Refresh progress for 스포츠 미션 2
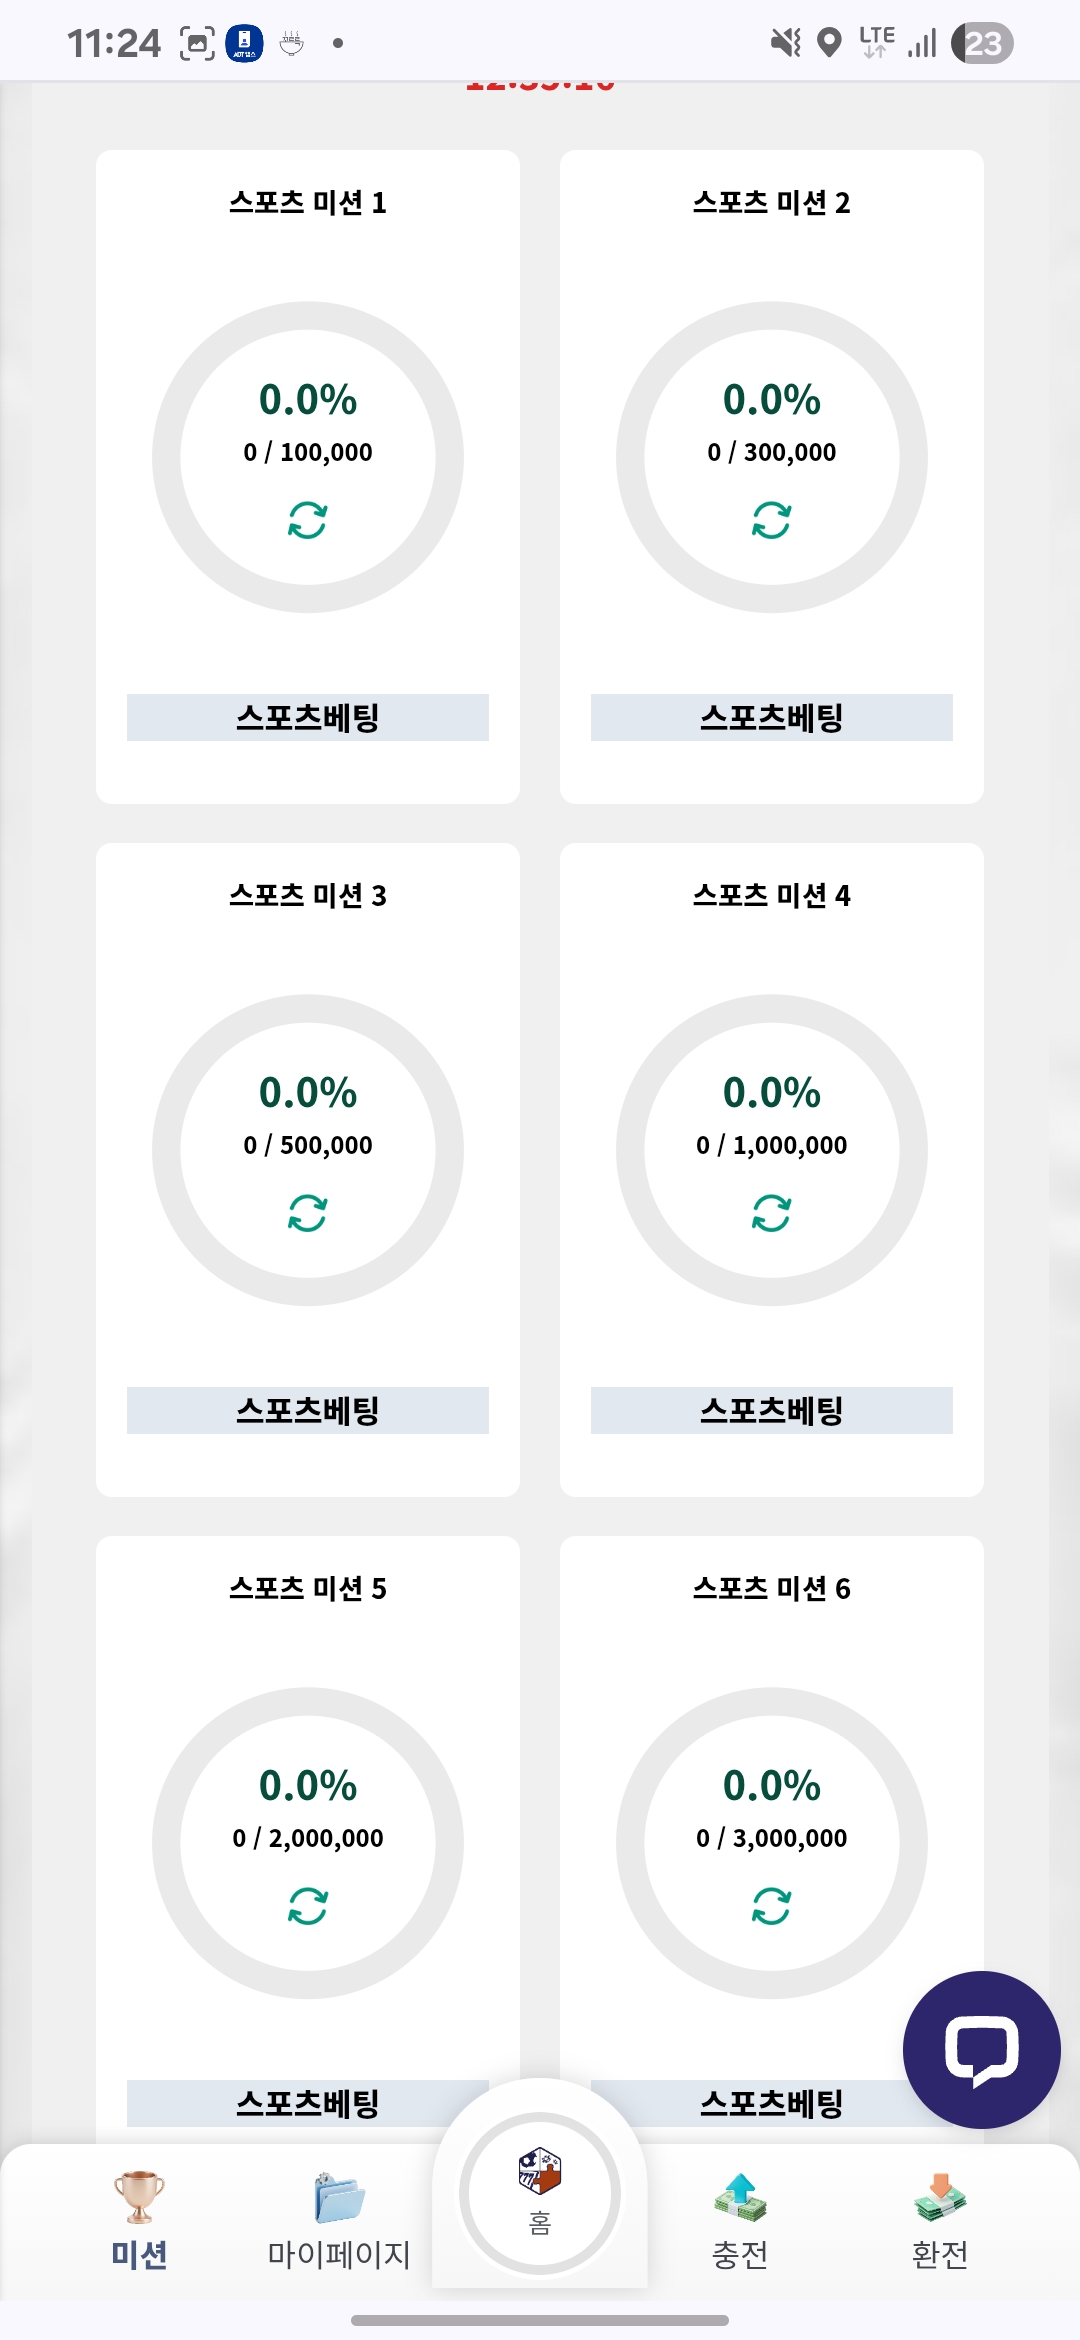This screenshot has width=1080, height=2340. [772, 520]
